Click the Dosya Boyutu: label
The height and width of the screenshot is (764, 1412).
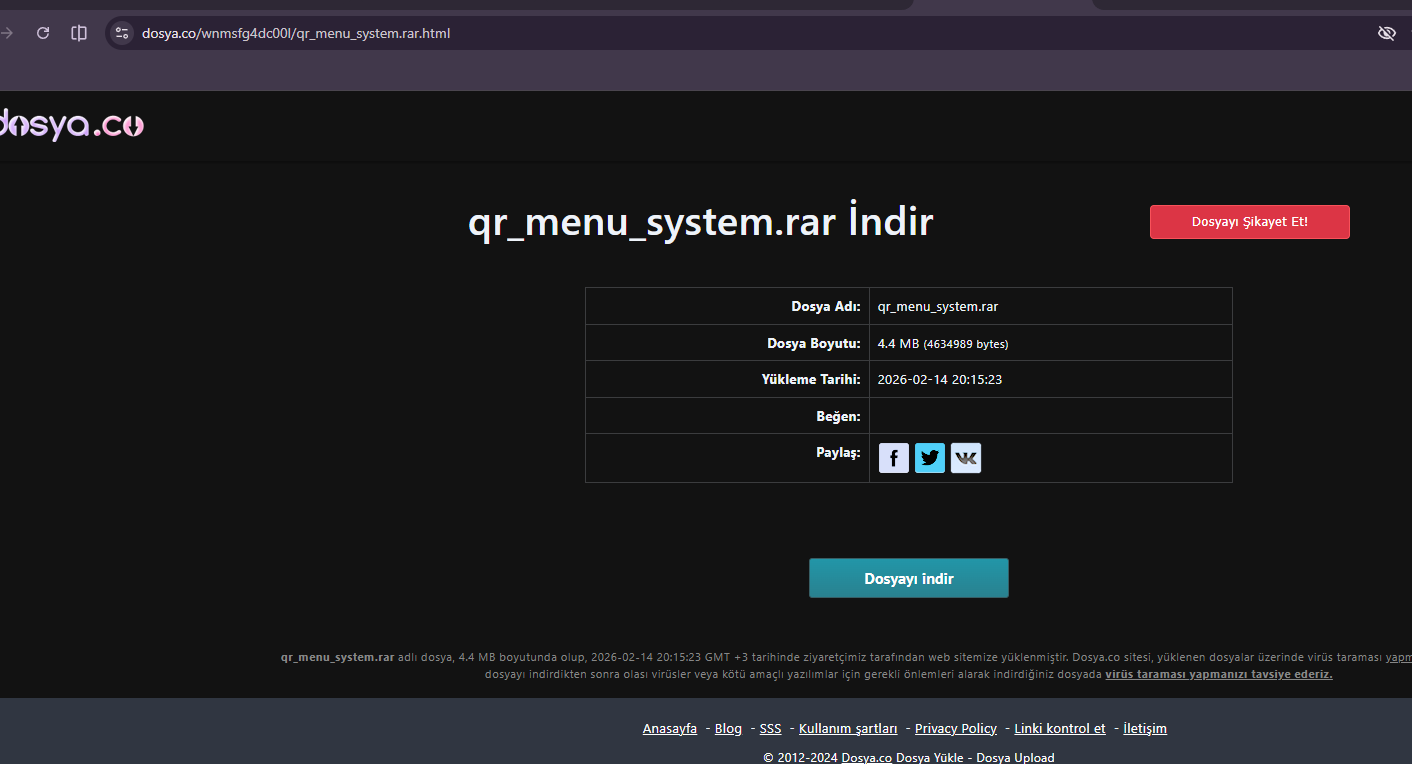(814, 343)
